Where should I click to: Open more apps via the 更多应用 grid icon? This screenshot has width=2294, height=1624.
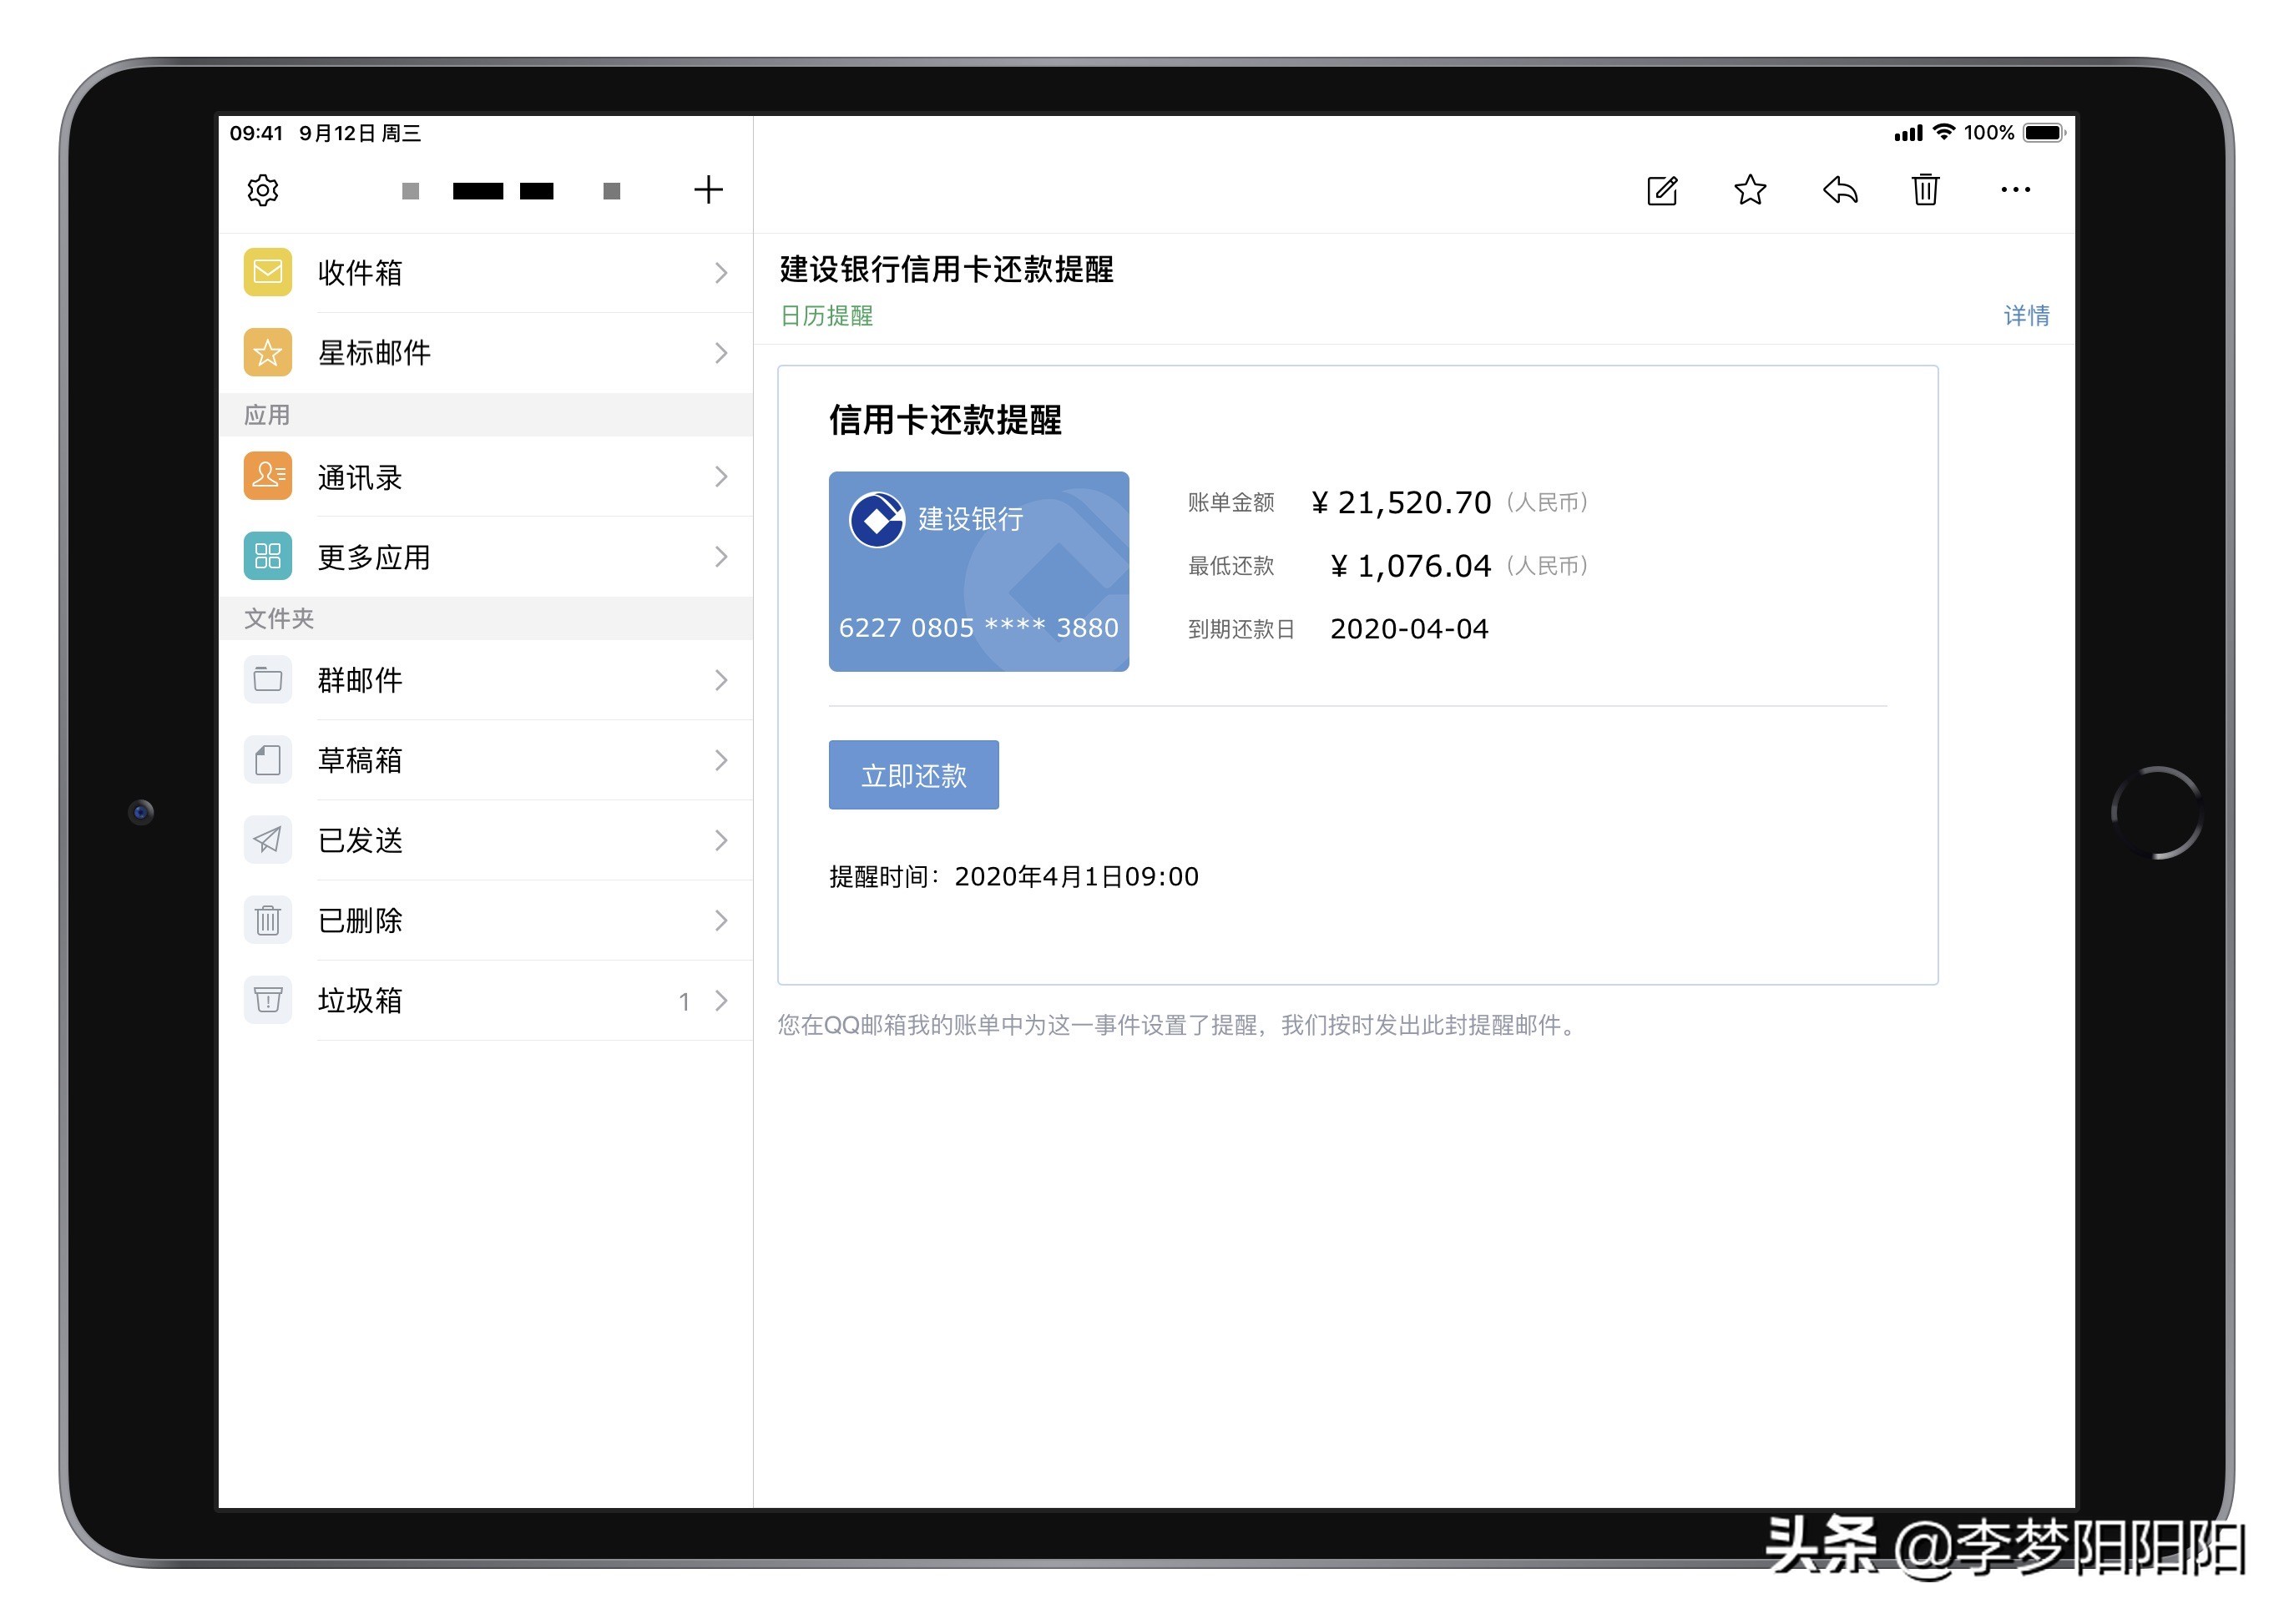pyautogui.click(x=266, y=557)
